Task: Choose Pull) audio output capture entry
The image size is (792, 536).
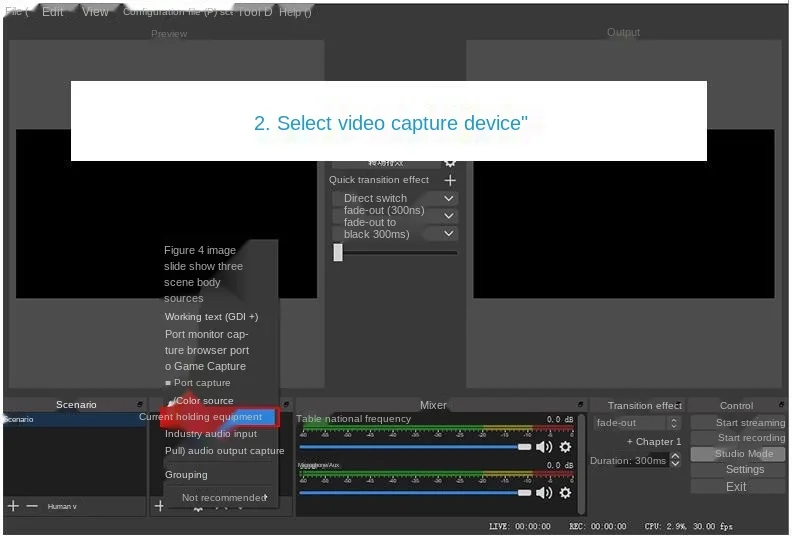Action: click(224, 451)
